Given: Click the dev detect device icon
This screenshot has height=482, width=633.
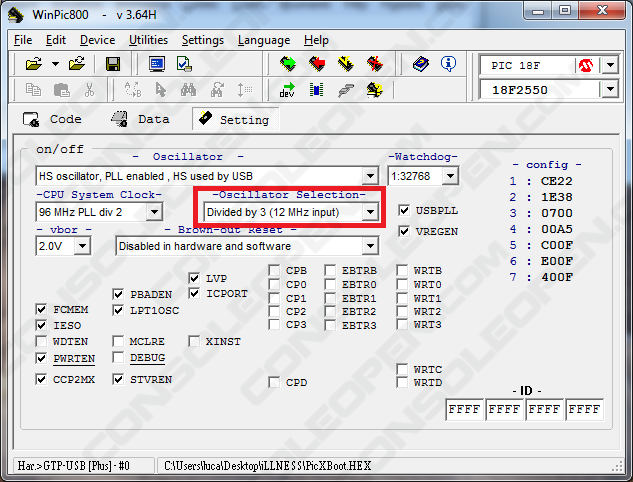Looking at the screenshot, I should click(287, 90).
